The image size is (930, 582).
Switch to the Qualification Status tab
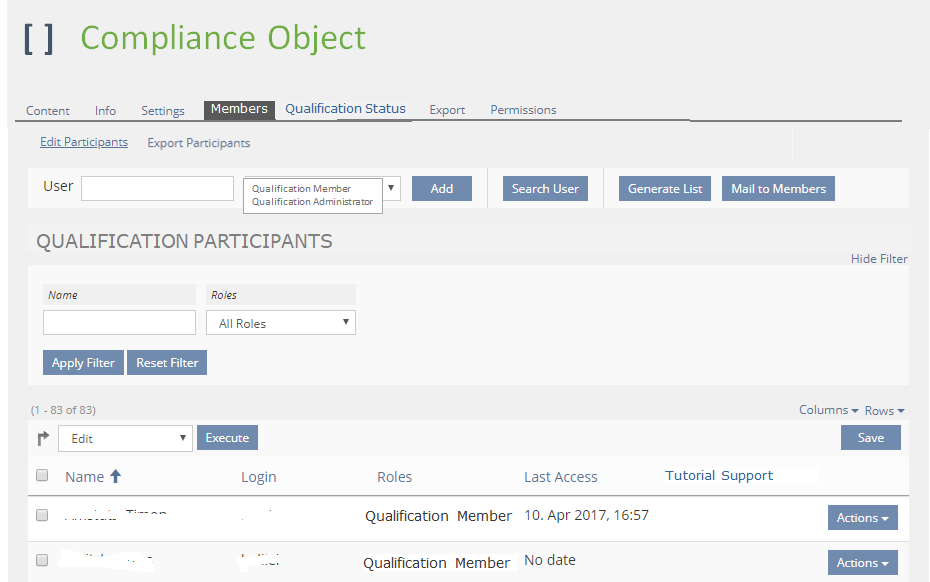(x=345, y=109)
